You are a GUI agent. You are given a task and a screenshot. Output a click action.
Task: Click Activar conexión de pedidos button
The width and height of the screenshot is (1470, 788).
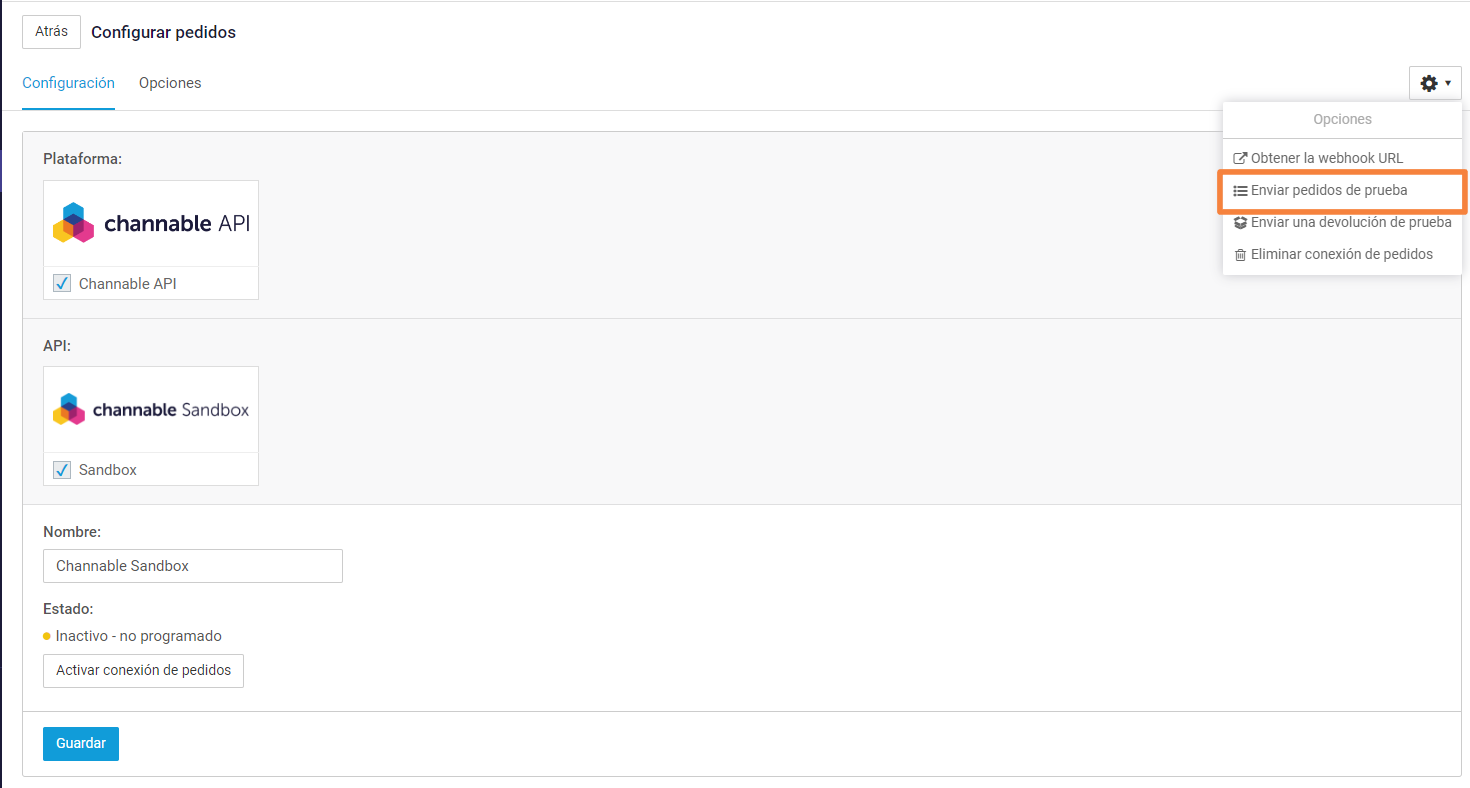tap(143, 670)
